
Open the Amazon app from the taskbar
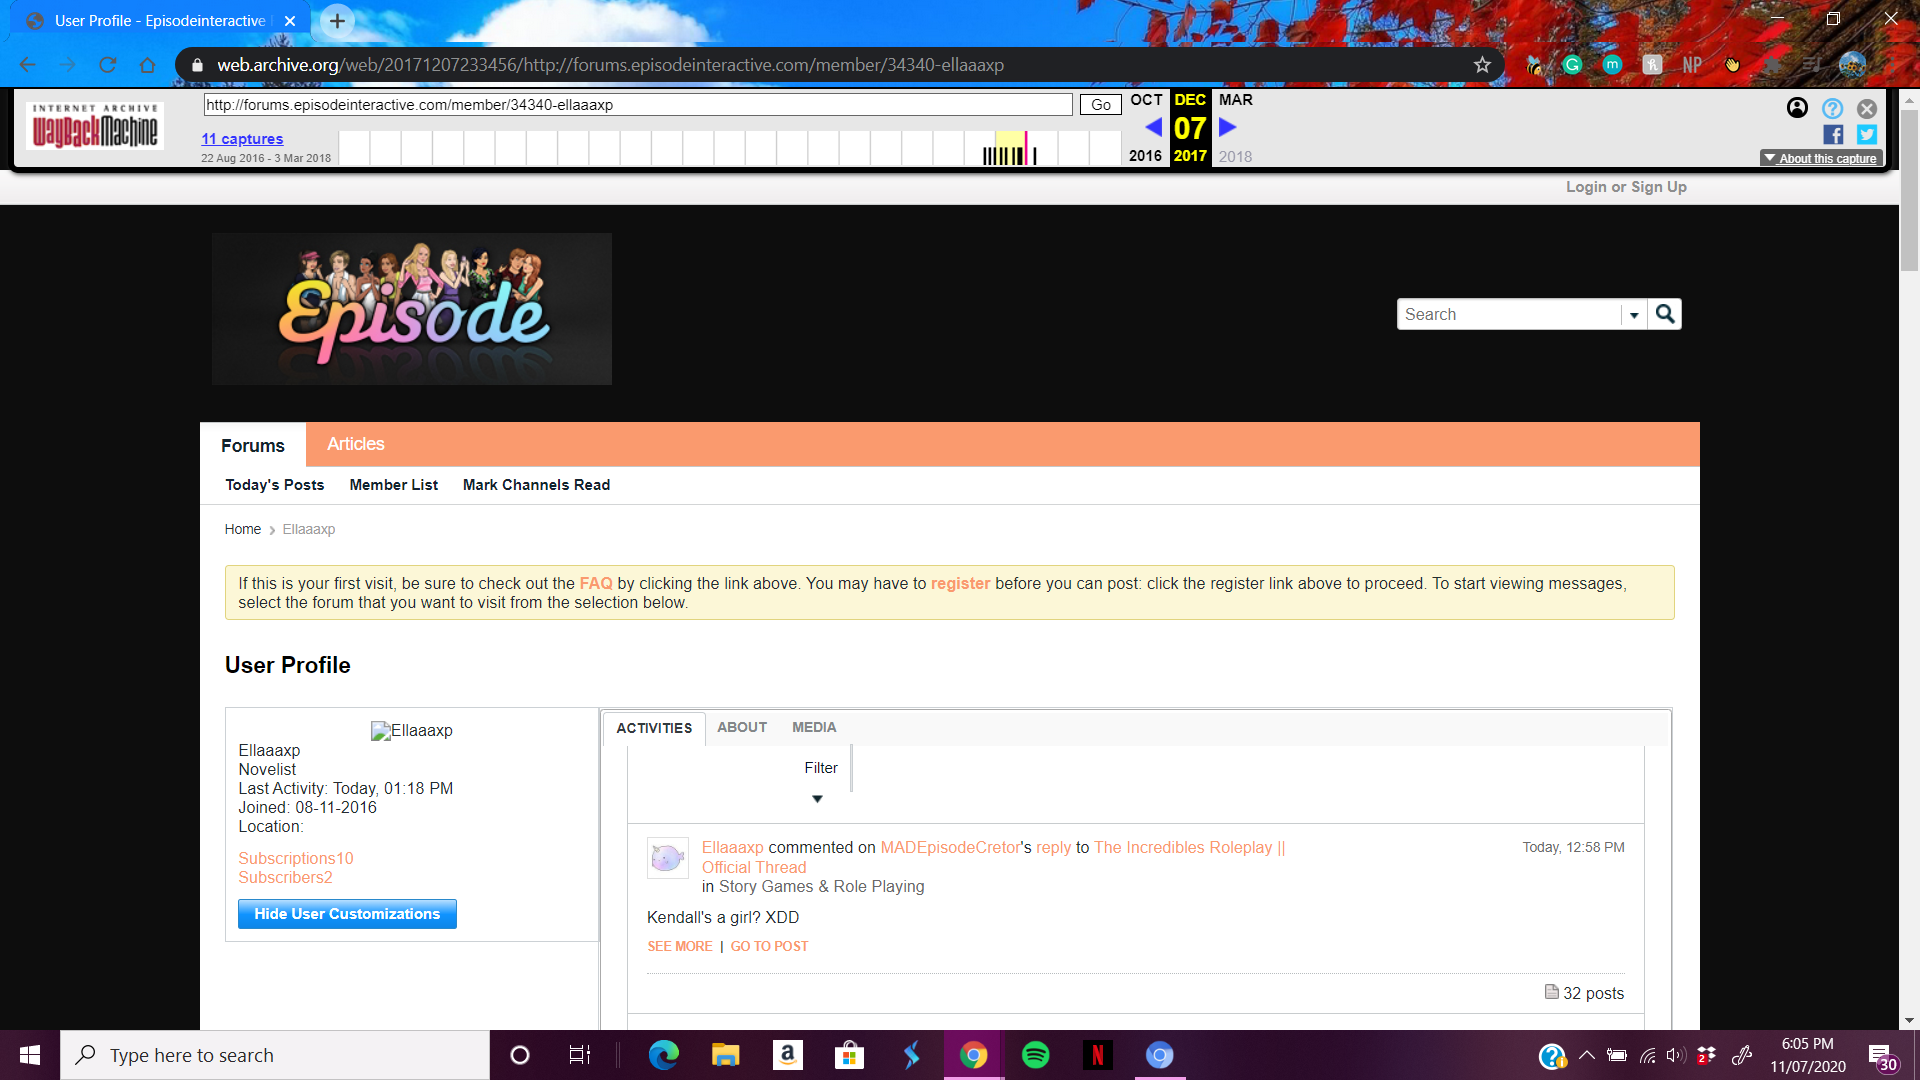click(787, 1055)
